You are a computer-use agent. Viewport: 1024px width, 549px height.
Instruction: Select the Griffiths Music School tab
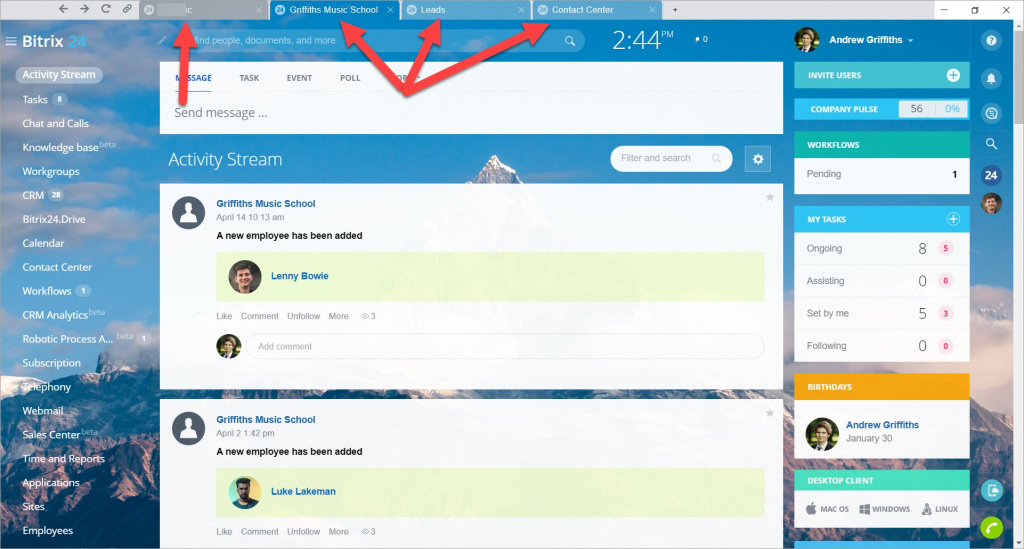[334, 10]
